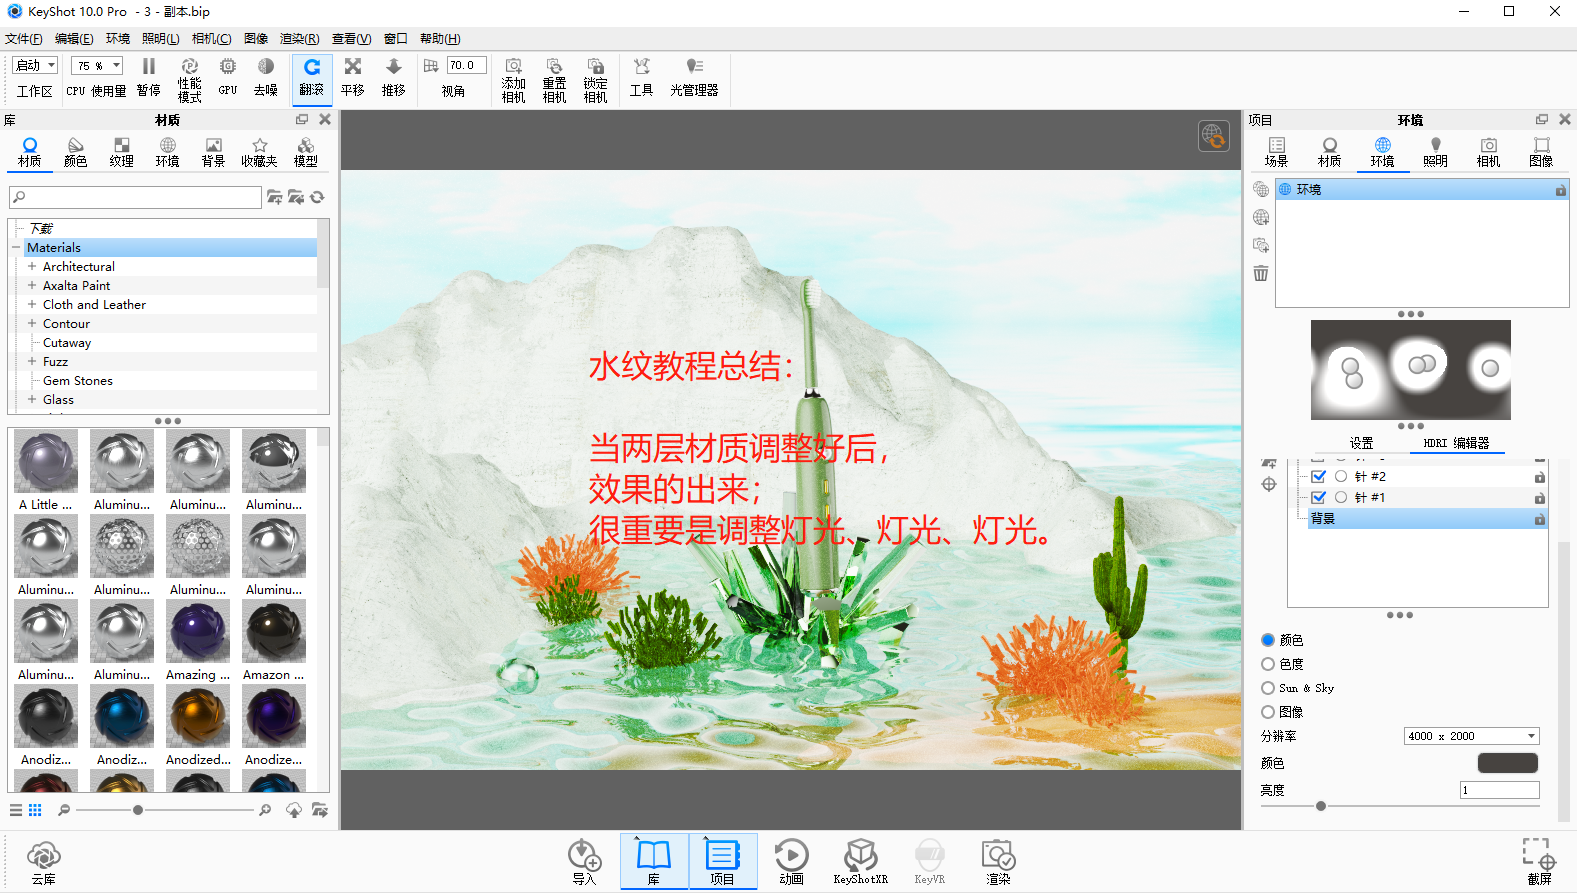Open the 分辨率 4000 x 2000 dropdown
This screenshot has height=893, width=1577.
point(1472,736)
